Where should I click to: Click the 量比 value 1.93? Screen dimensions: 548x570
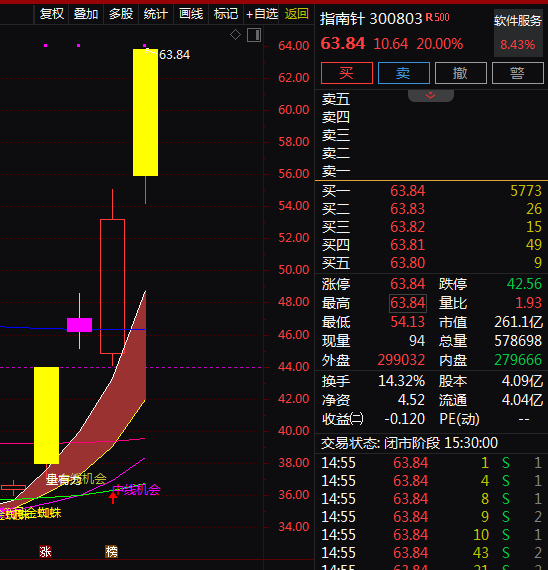529,303
